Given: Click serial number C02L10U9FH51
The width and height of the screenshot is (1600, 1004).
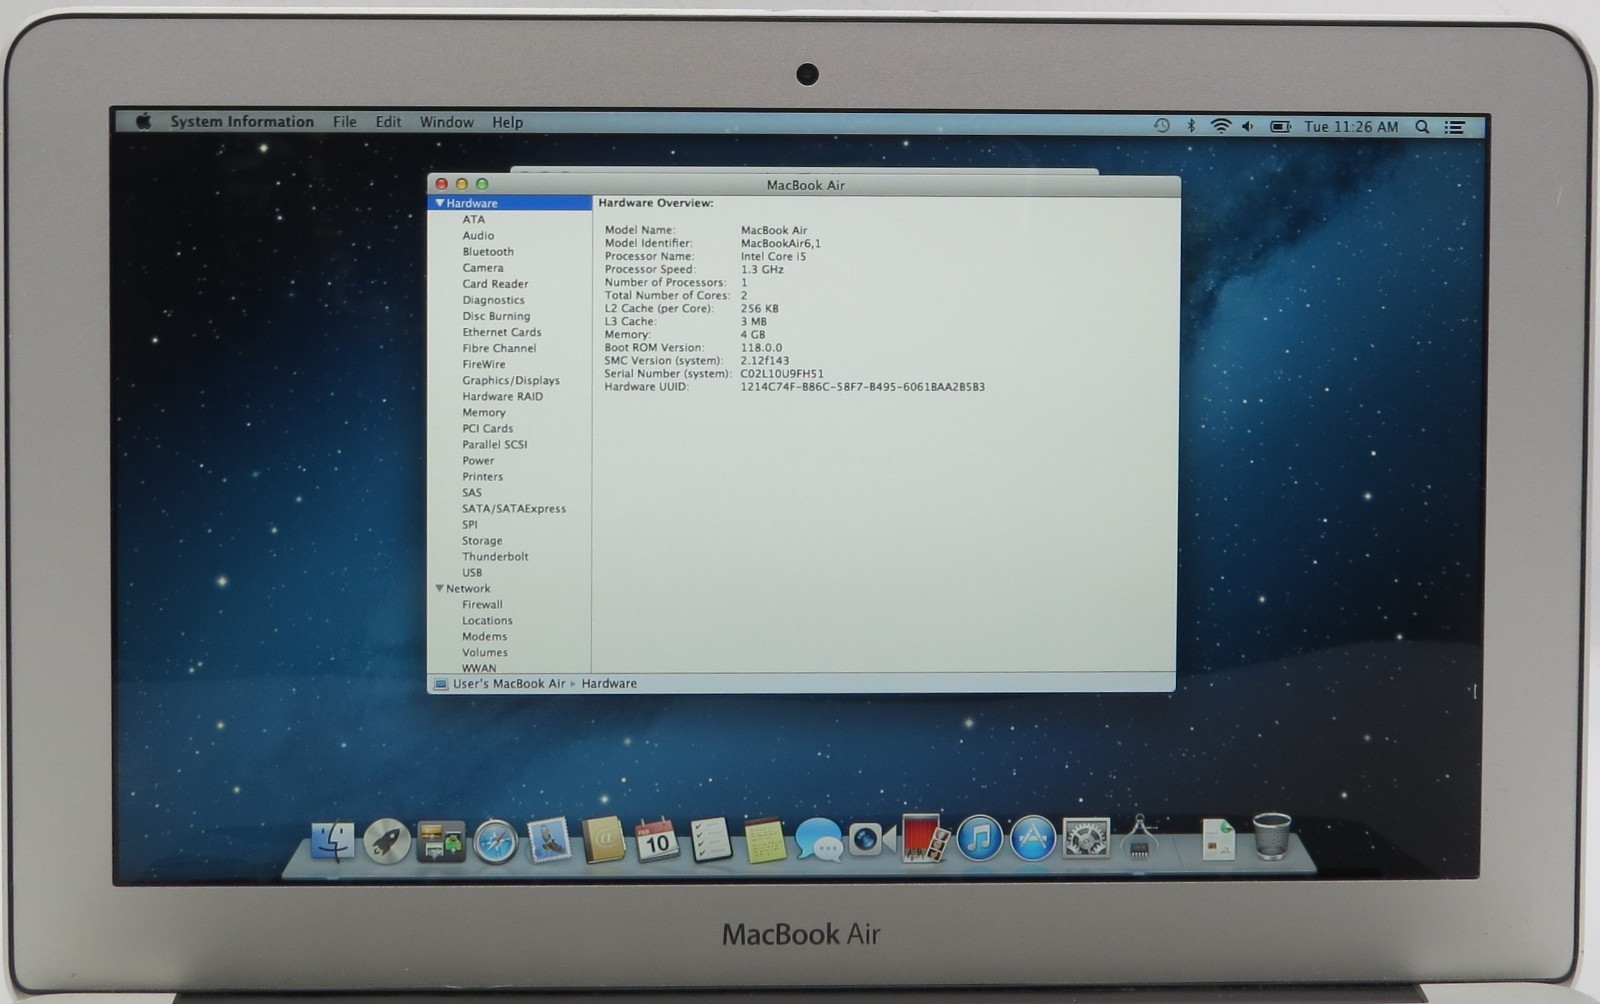Looking at the screenshot, I should coord(782,373).
